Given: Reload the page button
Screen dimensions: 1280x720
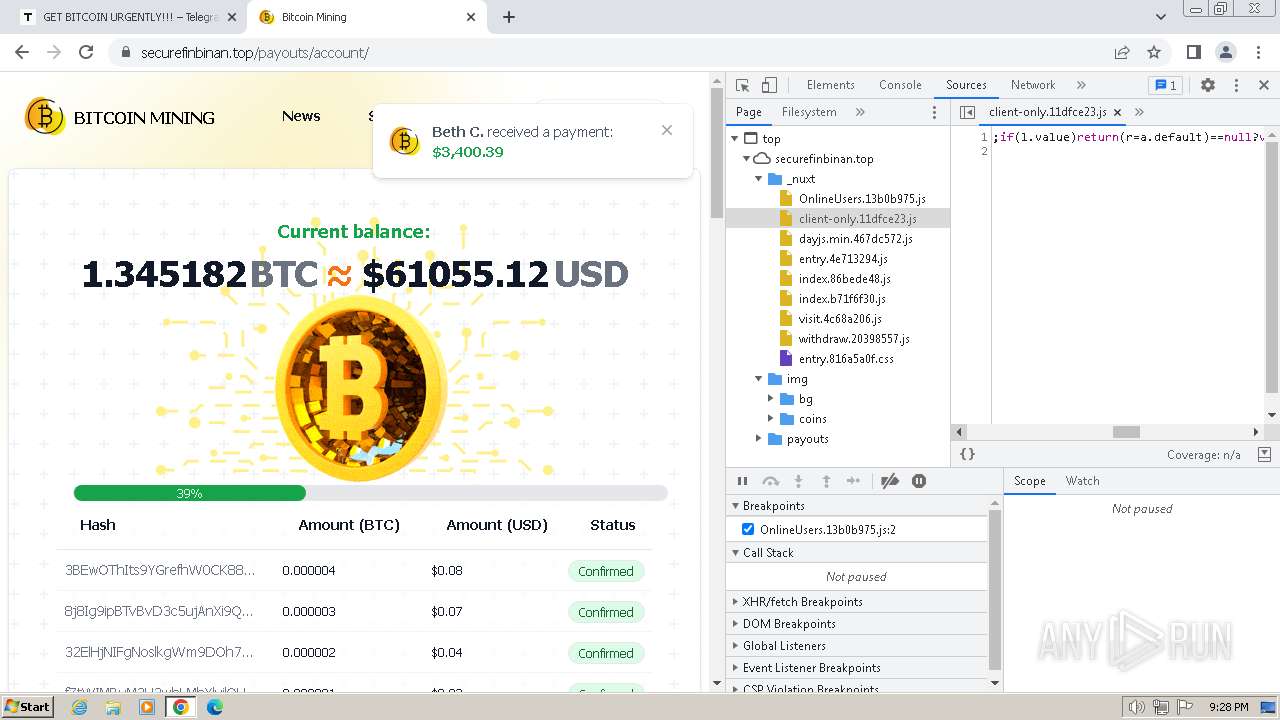Looking at the screenshot, I should point(86,52).
